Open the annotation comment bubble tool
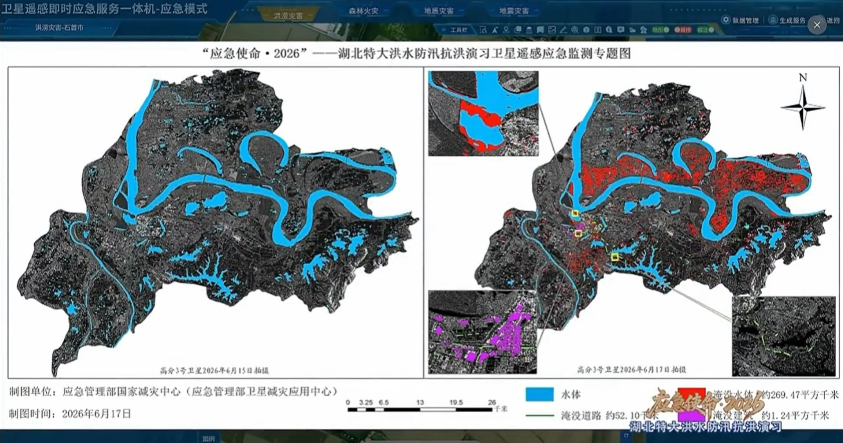The width and height of the screenshot is (843, 443). pyautogui.click(x=620, y=30)
